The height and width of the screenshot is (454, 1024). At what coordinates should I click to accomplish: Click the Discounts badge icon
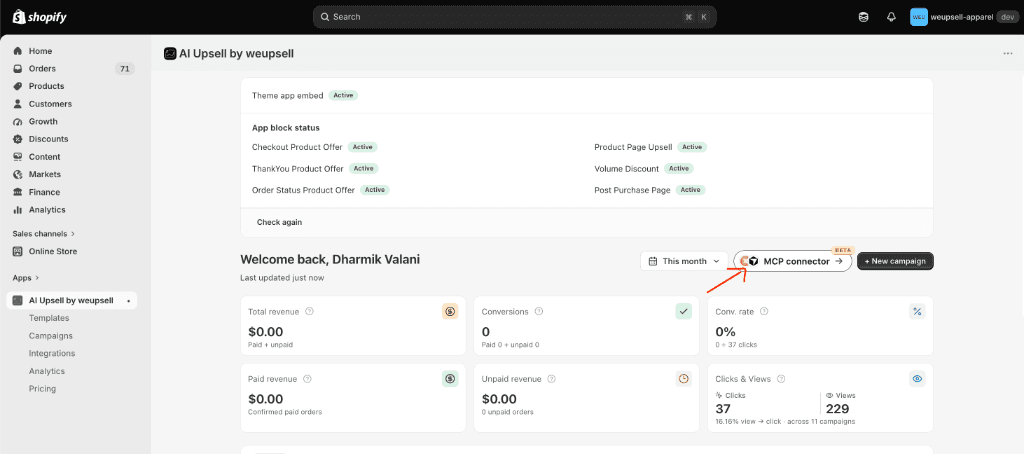pos(18,139)
